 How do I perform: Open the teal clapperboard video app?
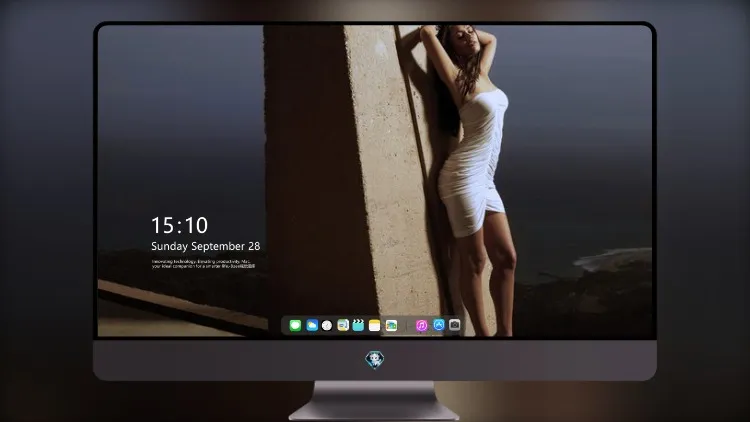358,325
